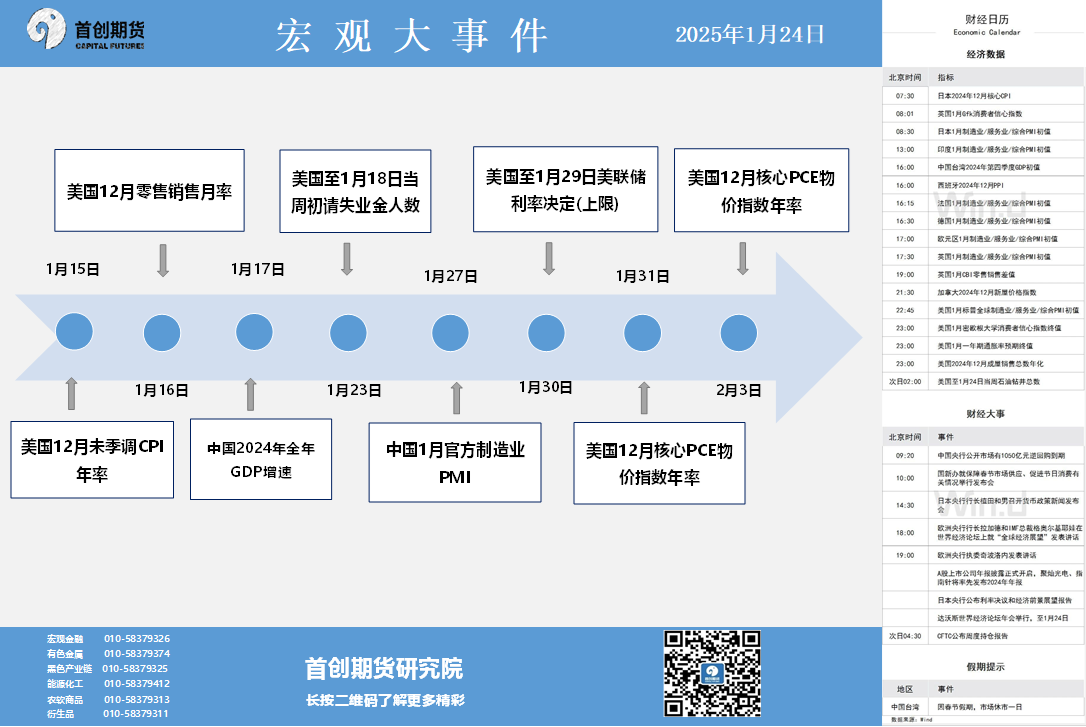Click the date 2025年1月24日 in the header

click(750, 34)
